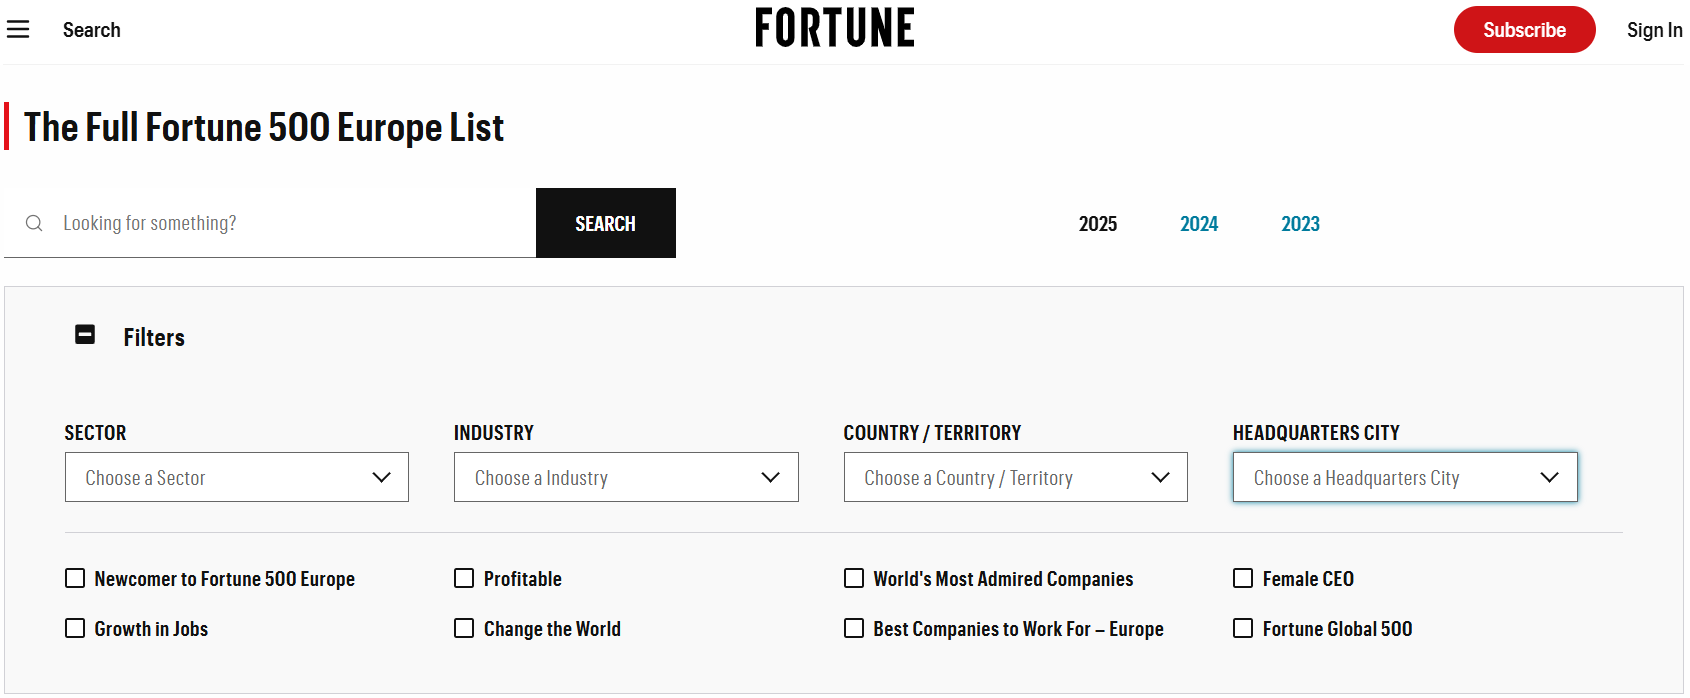Switch to the 2023 list tab
This screenshot has width=1690, height=698.
click(1300, 224)
